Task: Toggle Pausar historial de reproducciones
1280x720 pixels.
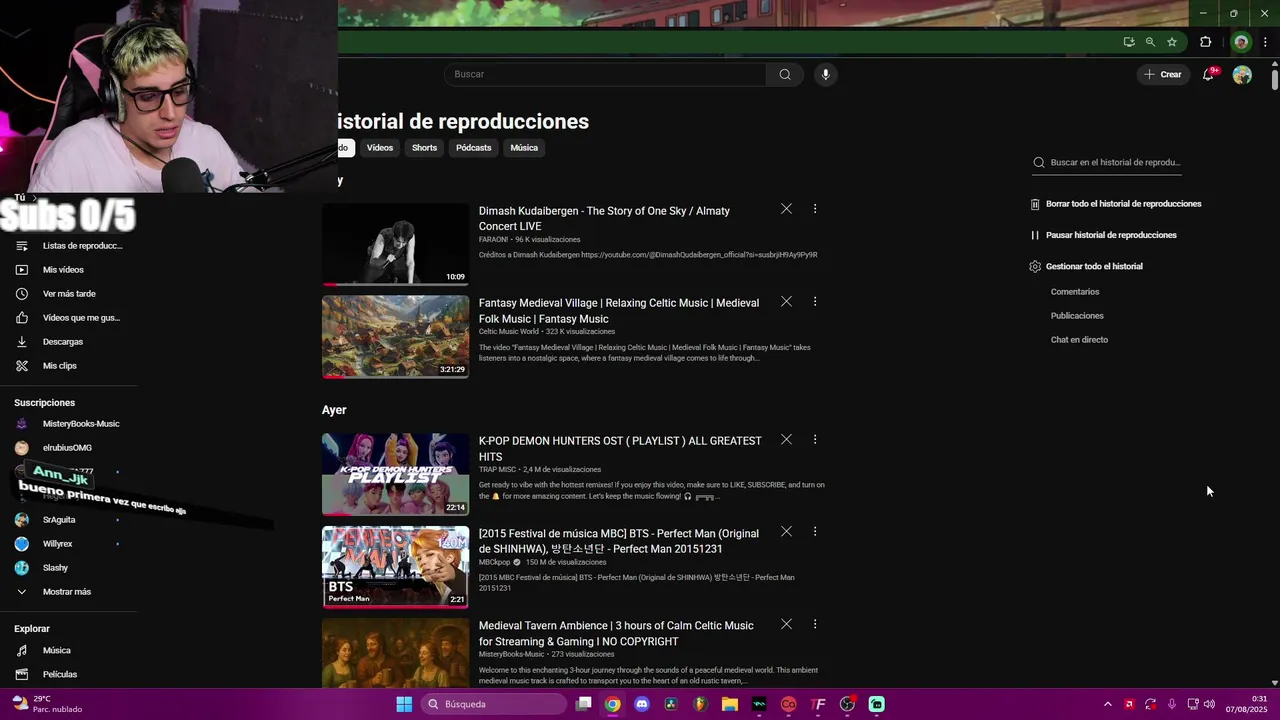Action: 1103,235
